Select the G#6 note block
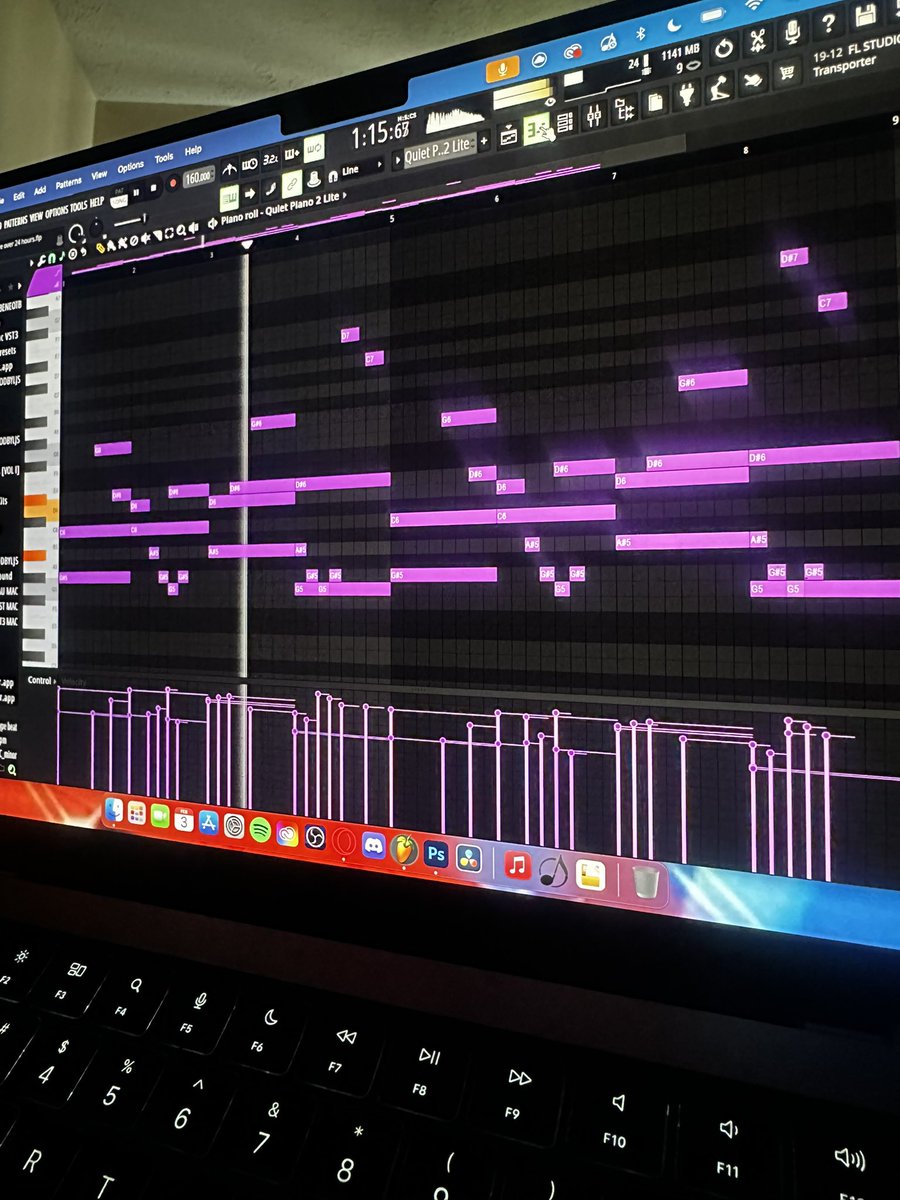 pyautogui.click(x=712, y=380)
